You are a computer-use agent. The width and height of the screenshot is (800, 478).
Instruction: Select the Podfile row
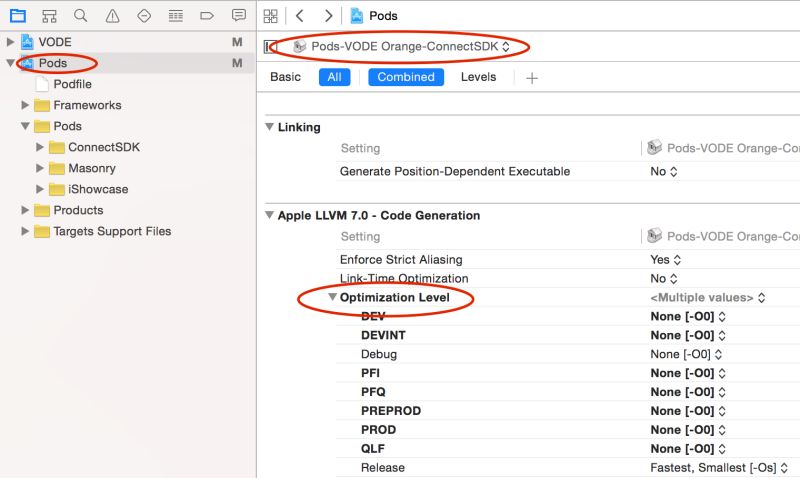128,84
